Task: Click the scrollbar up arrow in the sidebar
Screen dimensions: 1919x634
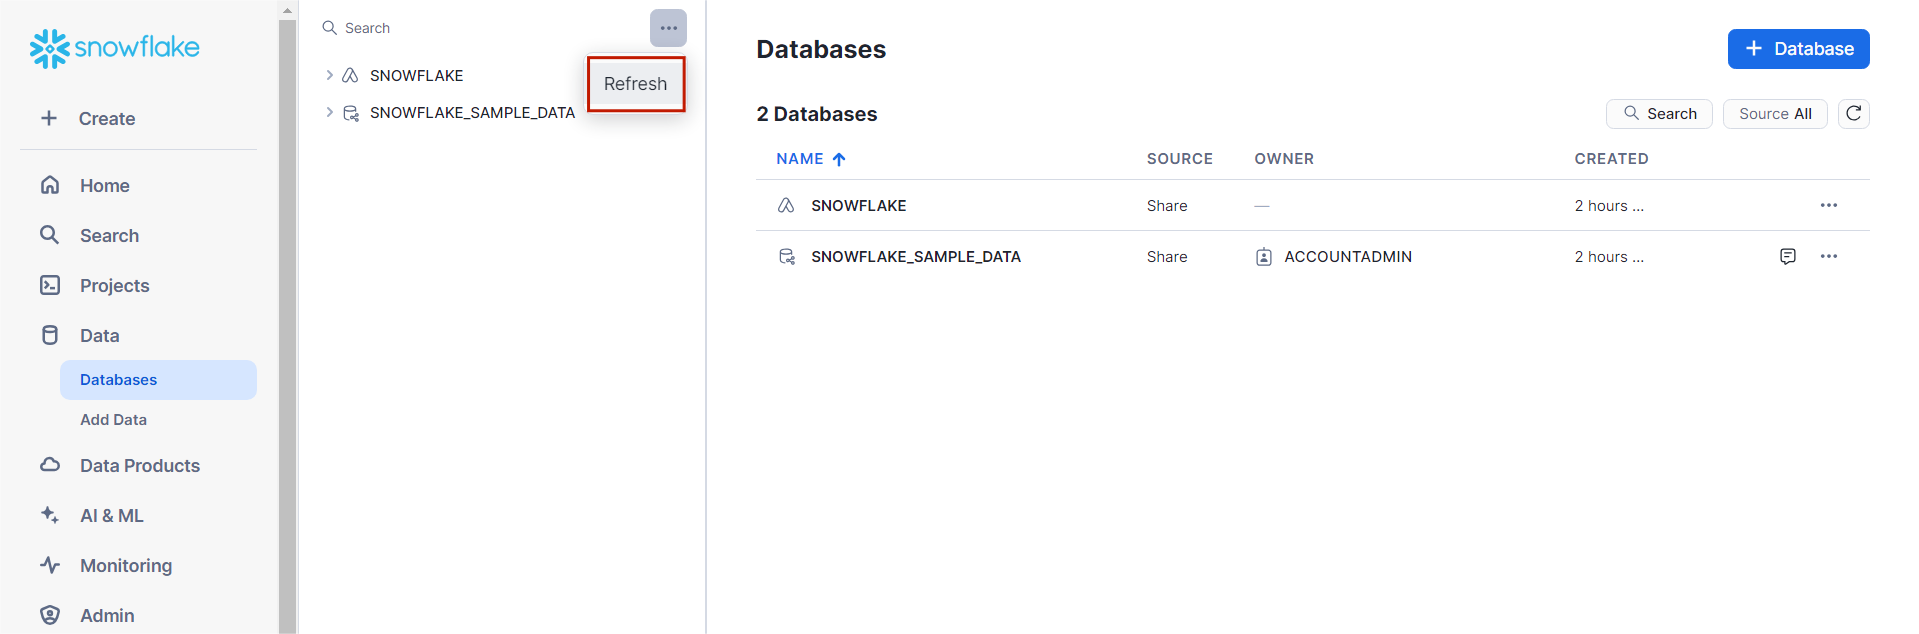Action: click(287, 10)
